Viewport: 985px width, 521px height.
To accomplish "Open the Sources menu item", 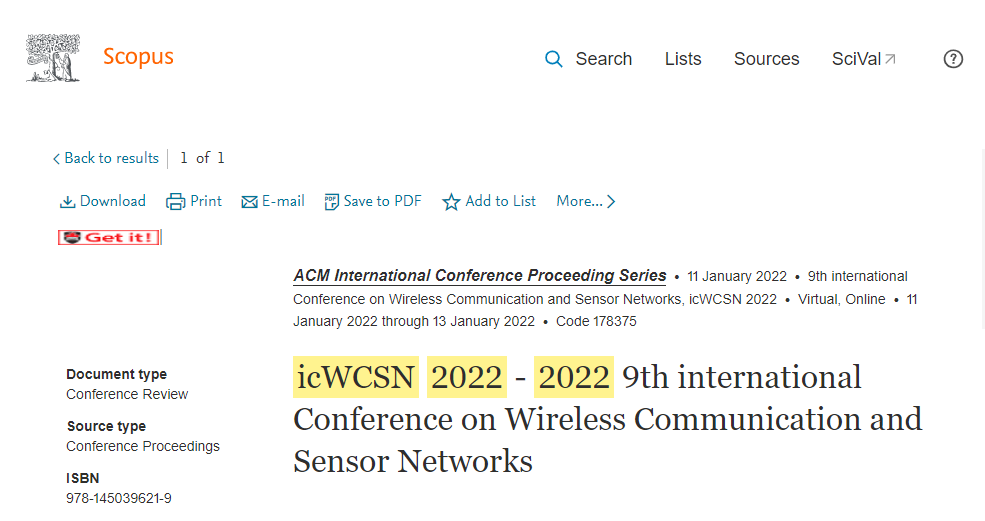I will 766,59.
